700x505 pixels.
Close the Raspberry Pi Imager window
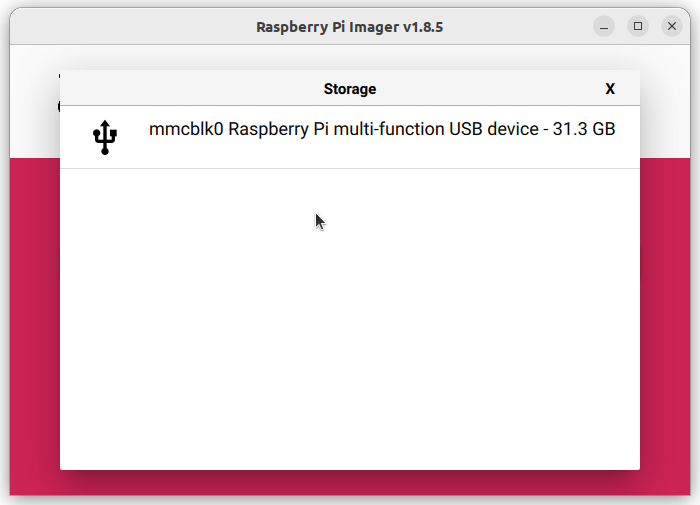click(x=671, y=26)
